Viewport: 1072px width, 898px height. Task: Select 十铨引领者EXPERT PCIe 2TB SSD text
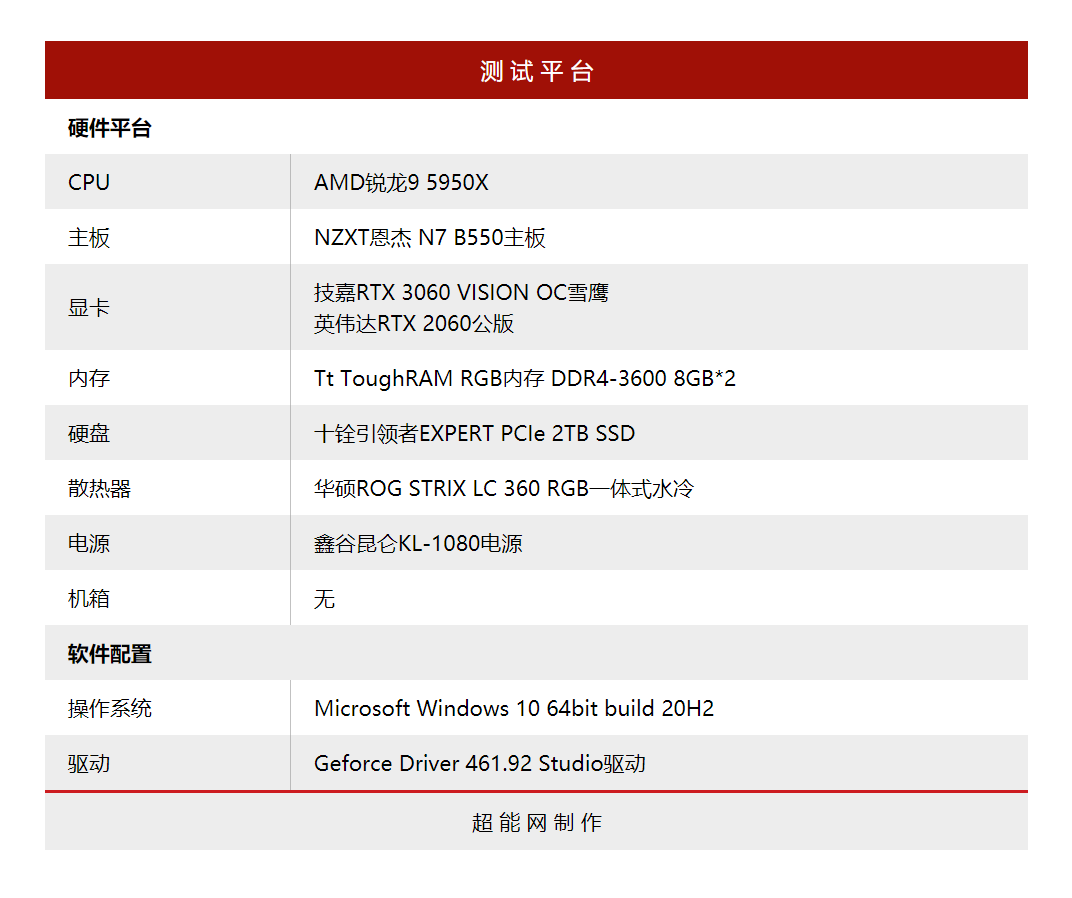click(x=474, y=434)
